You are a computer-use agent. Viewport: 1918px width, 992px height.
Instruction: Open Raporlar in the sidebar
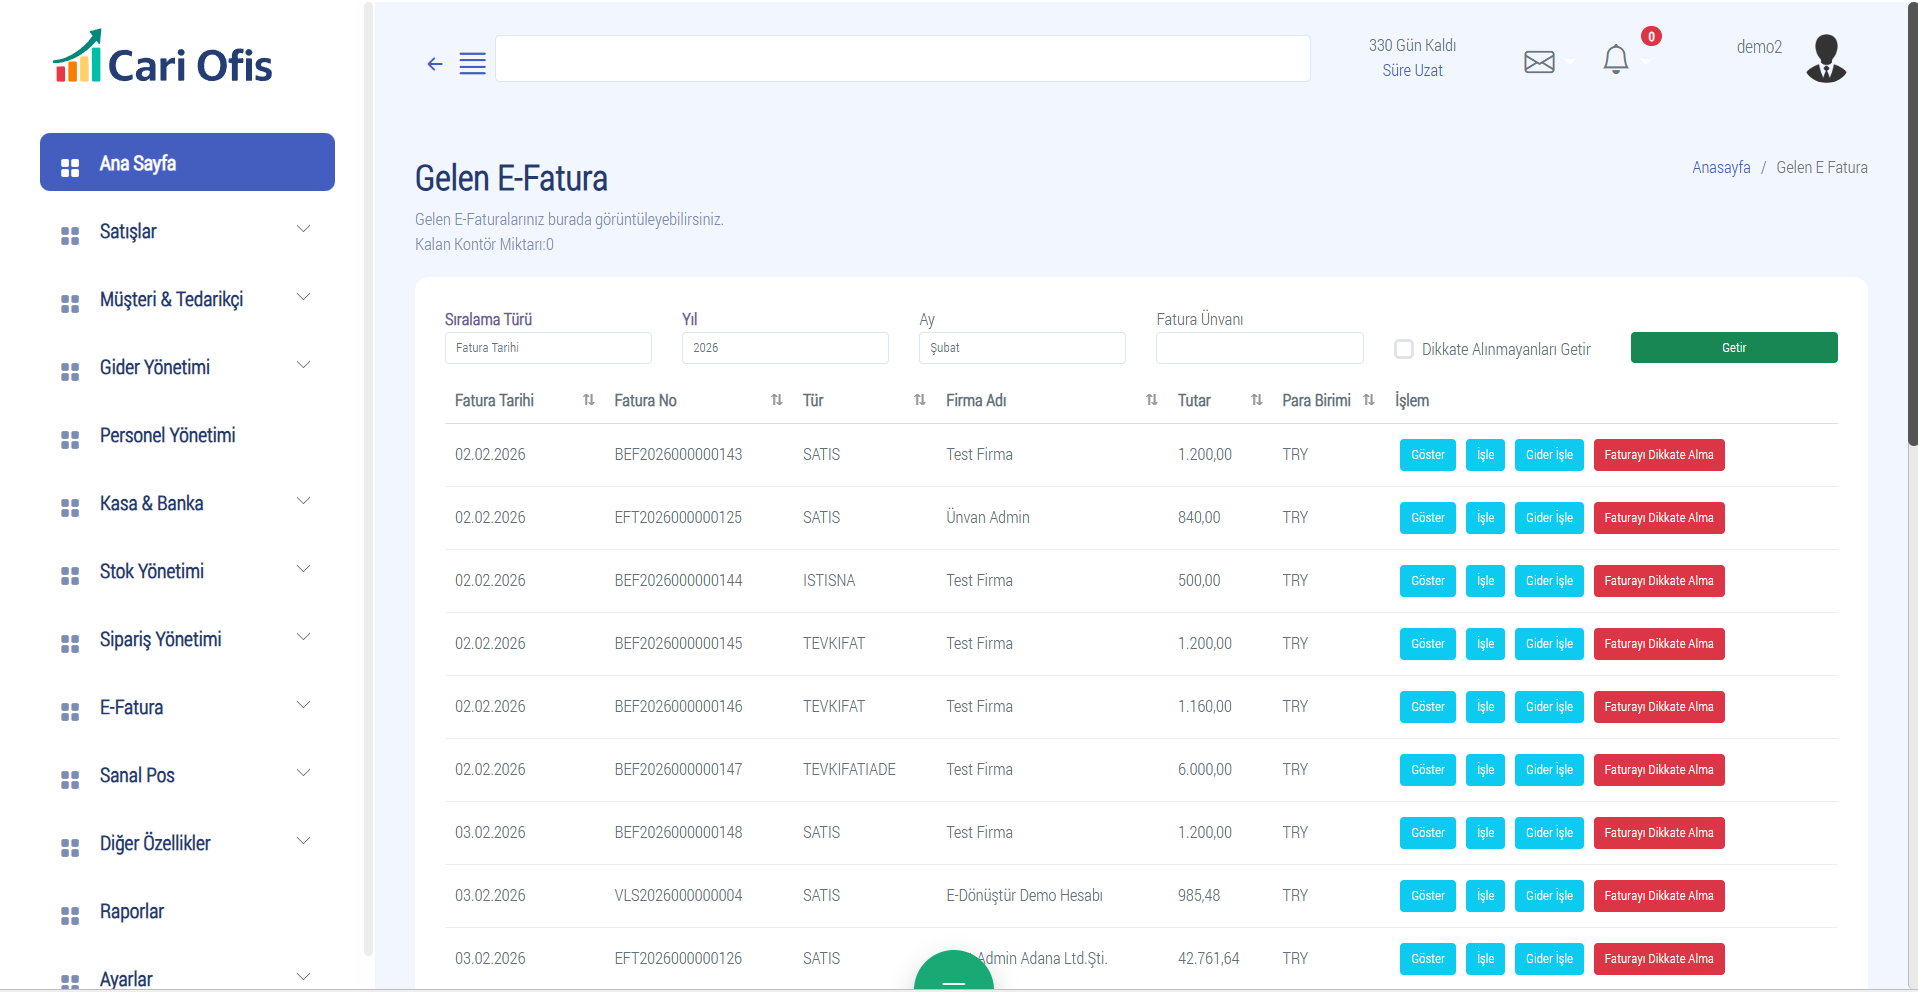[132, 911]
